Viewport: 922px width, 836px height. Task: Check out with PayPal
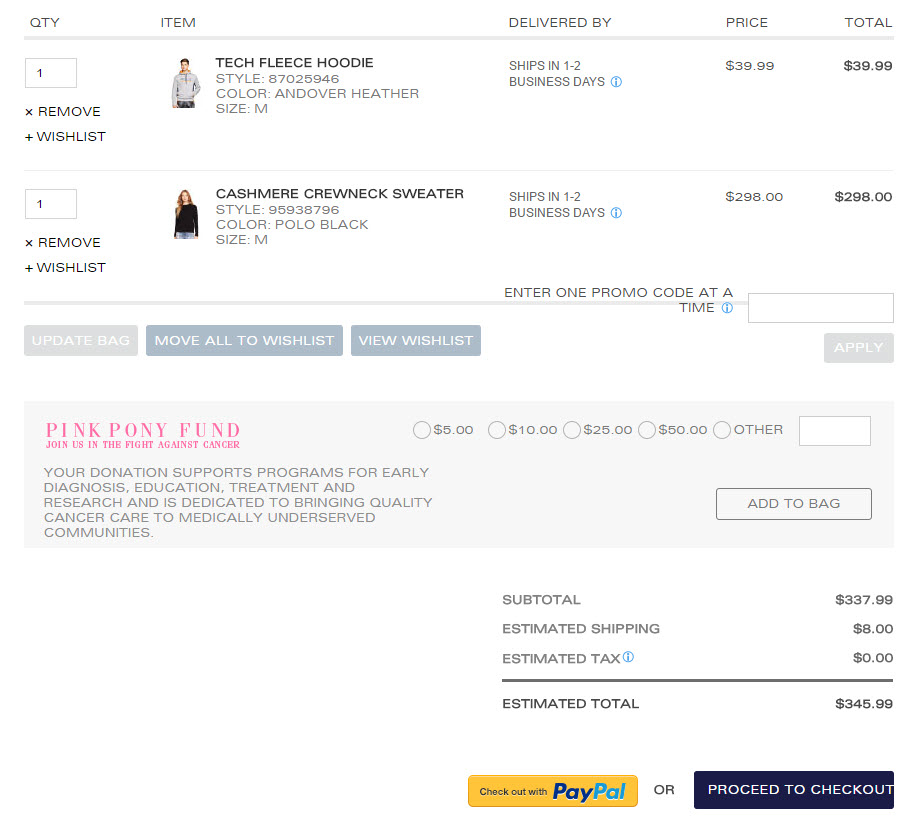click(553, 791)
